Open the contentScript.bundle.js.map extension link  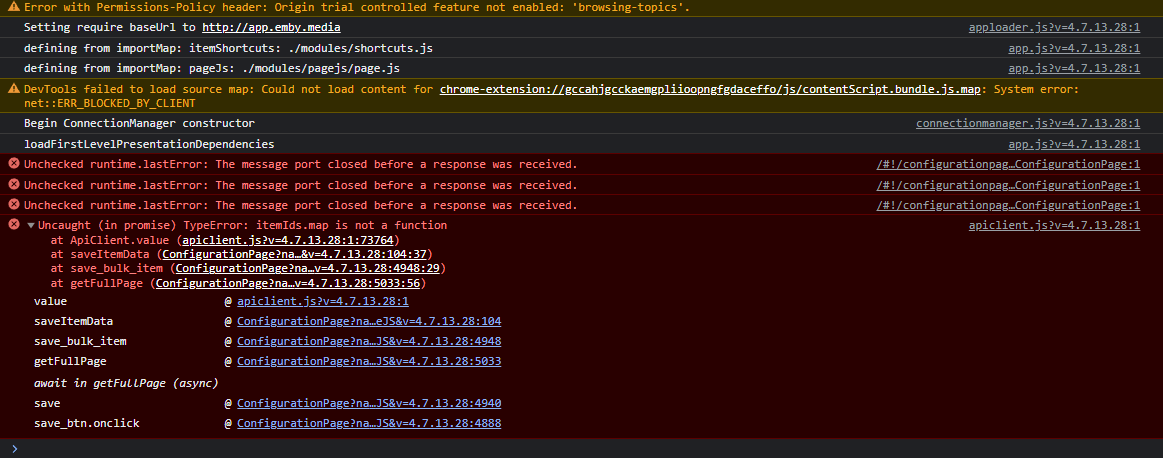710,89
